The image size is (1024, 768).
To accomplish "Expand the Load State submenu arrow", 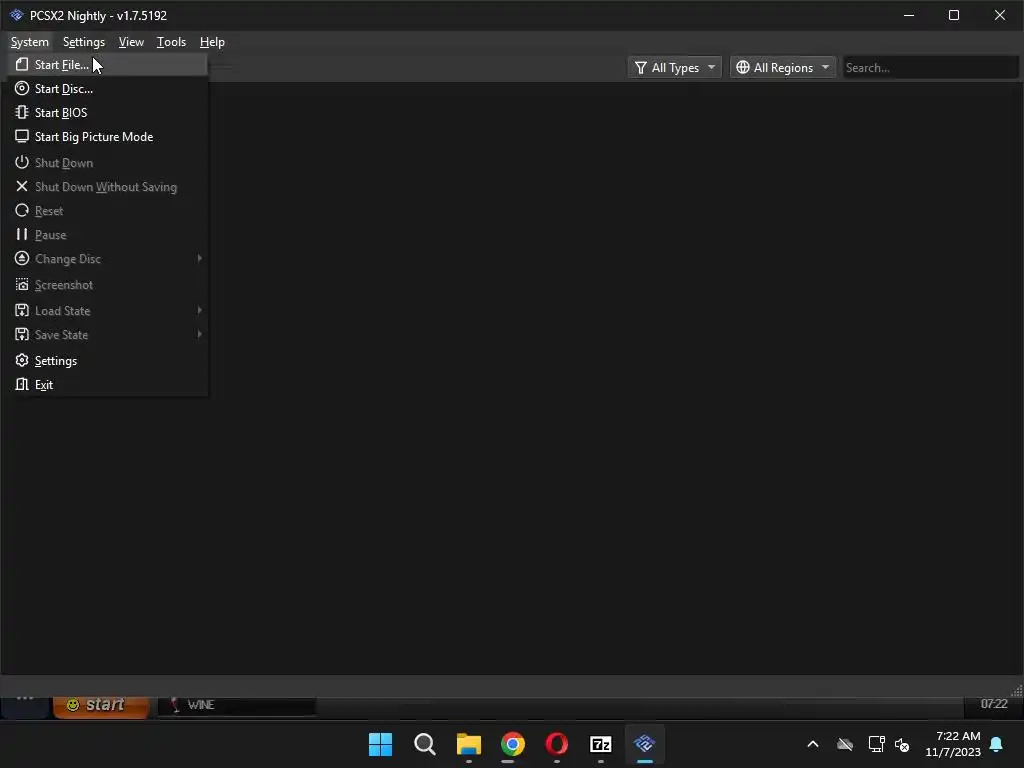I will pyautogui.click(x=199, y=310).
